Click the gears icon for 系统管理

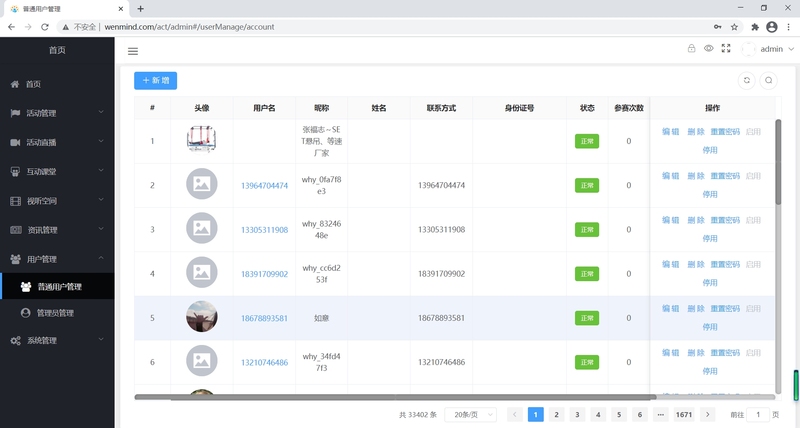[x=15, y=340]
